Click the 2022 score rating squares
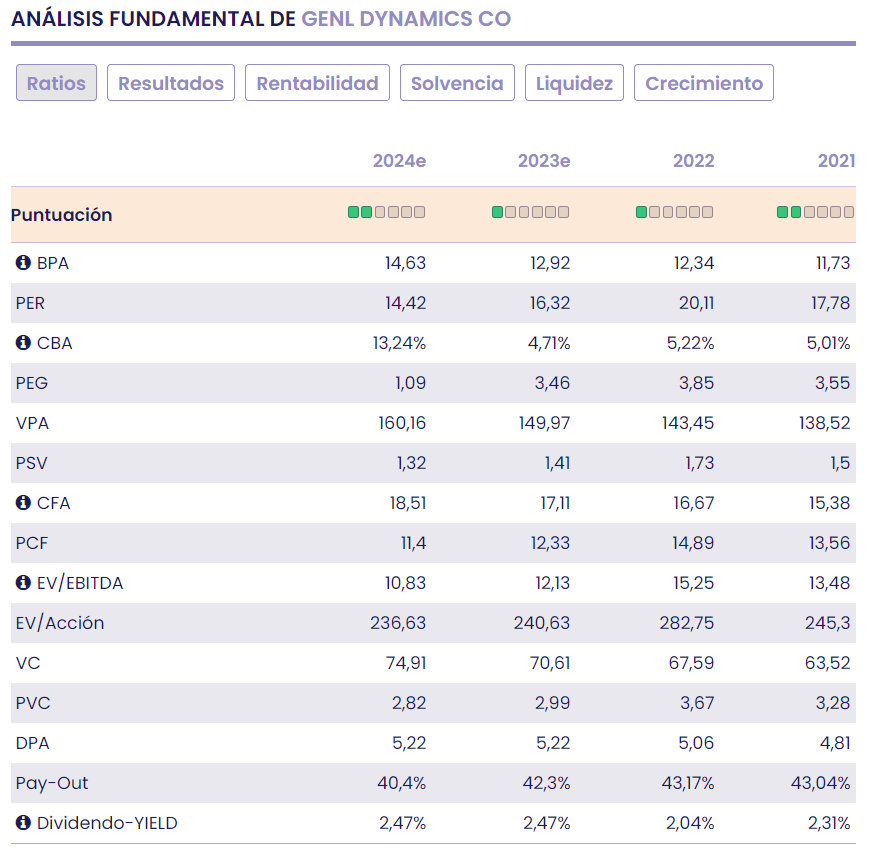This screenshot has width=872, height=859. click(x=674, y=212)
